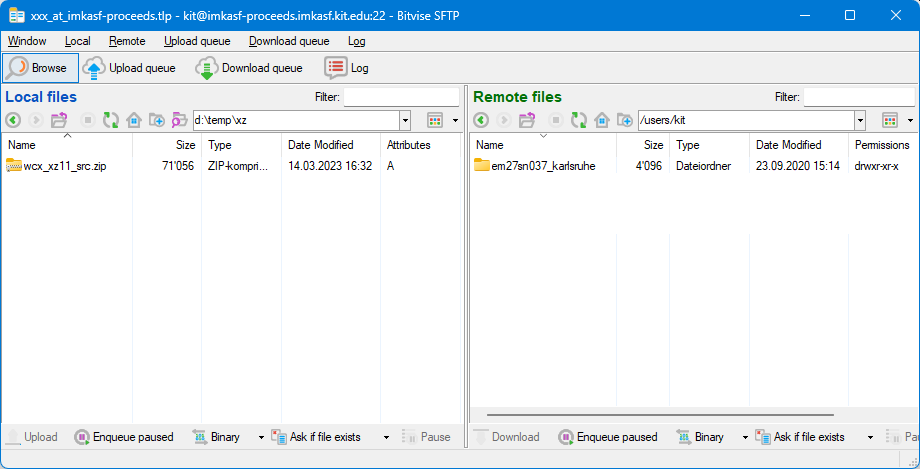Screen dimensions: 920x469
Task: Expand local path d:\temp\xz dropdown
Action: [x=405, y=120]
